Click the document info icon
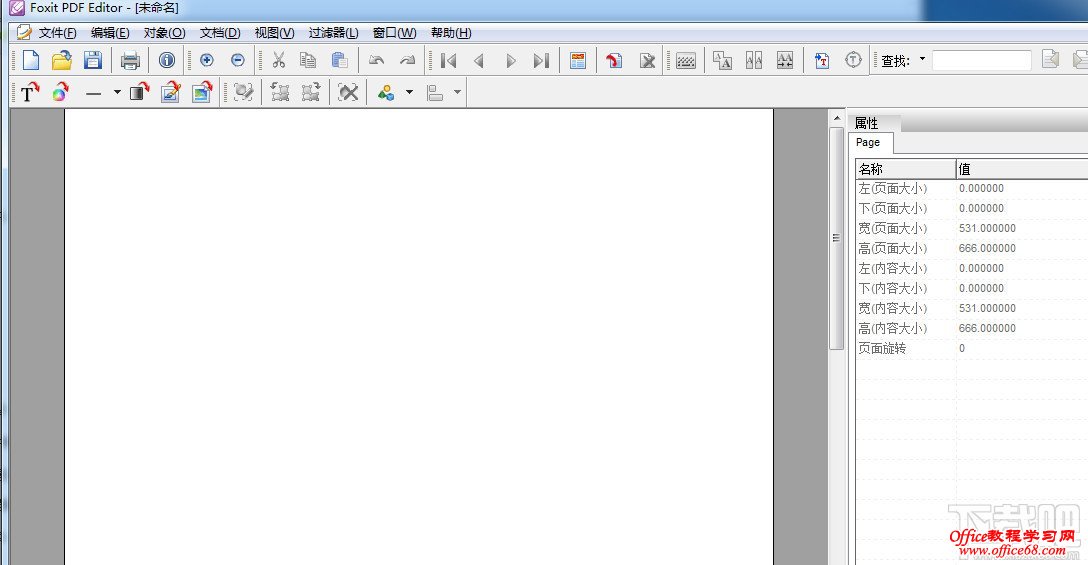This screenshot has height=565, width=1088. 167,61
